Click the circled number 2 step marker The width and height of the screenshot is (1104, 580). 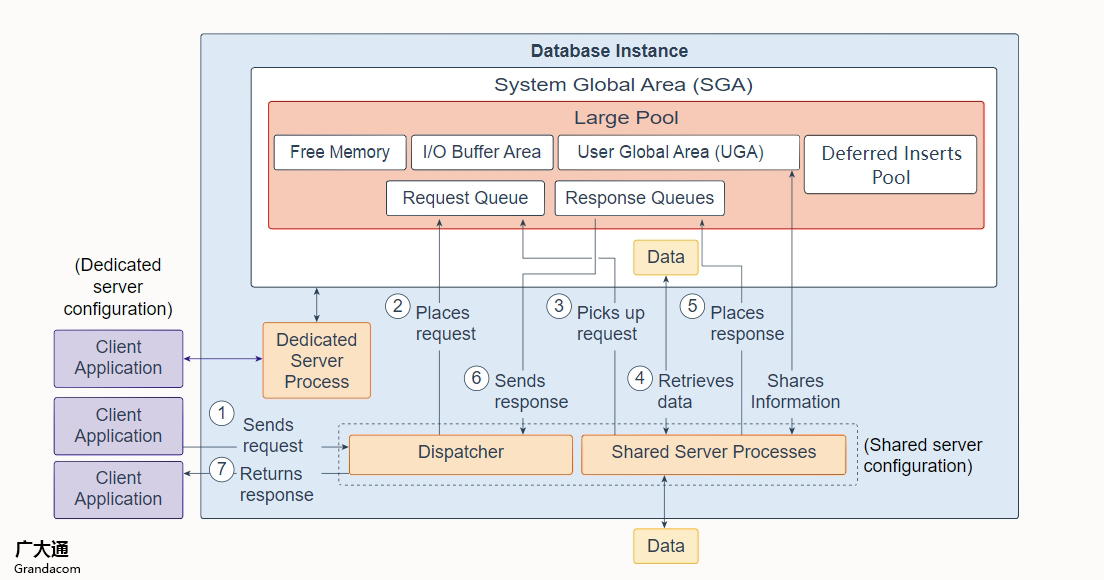(398, 305)
